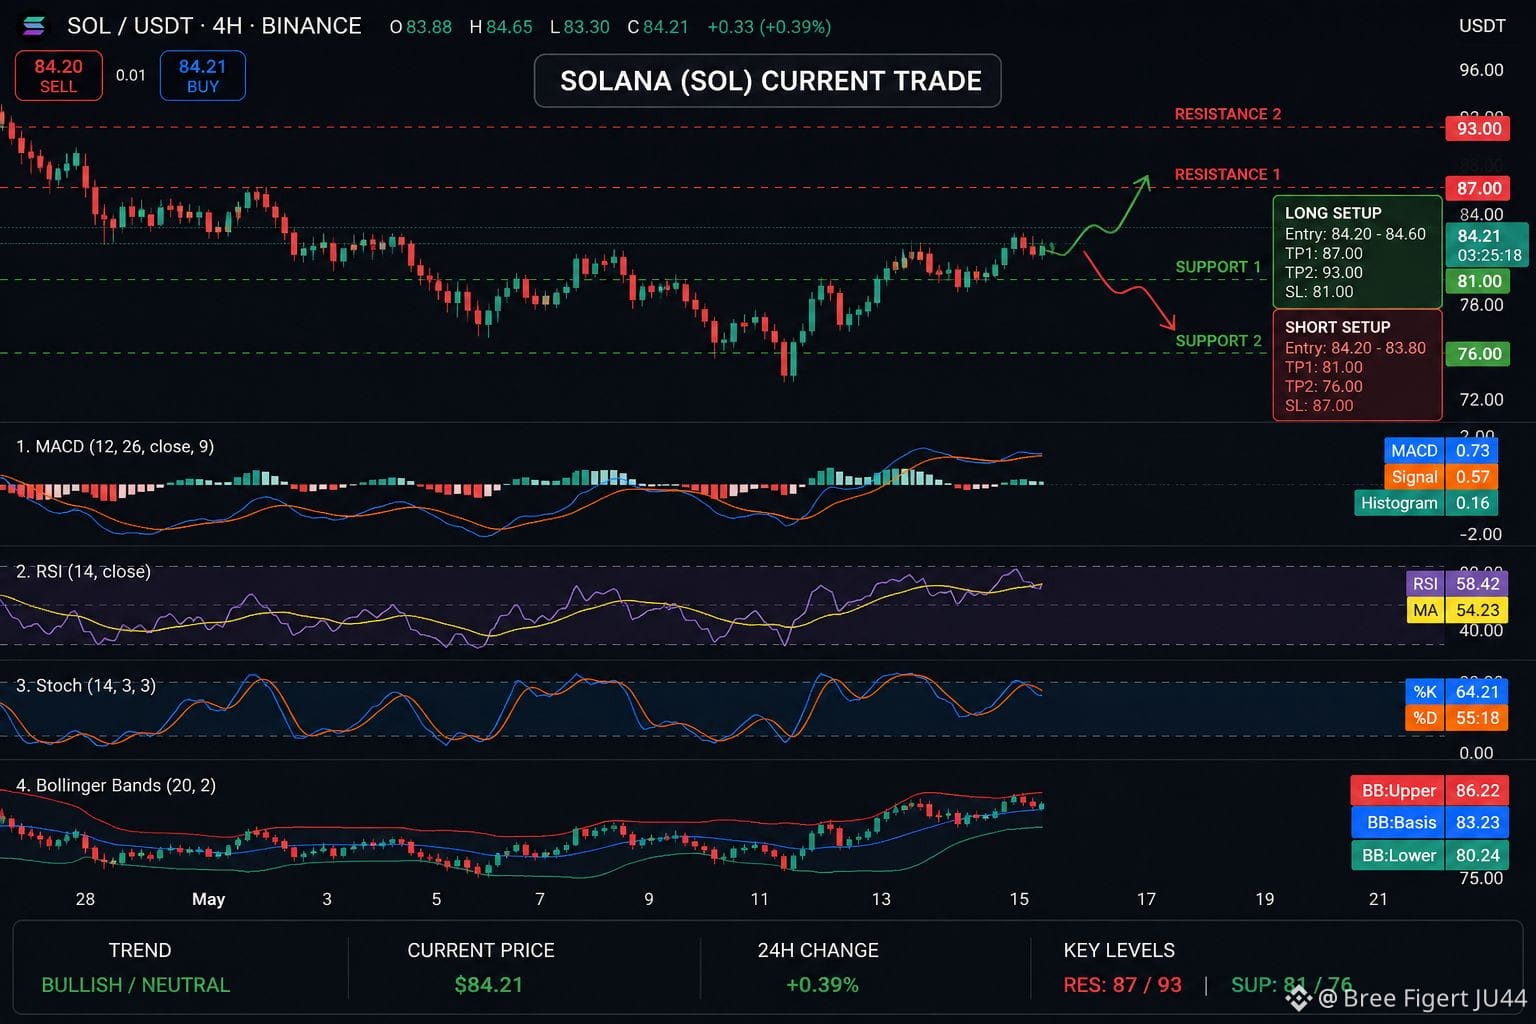Click the high price H 84.65
Screen dimensions: 1536x1024
(x=501, y=27)
